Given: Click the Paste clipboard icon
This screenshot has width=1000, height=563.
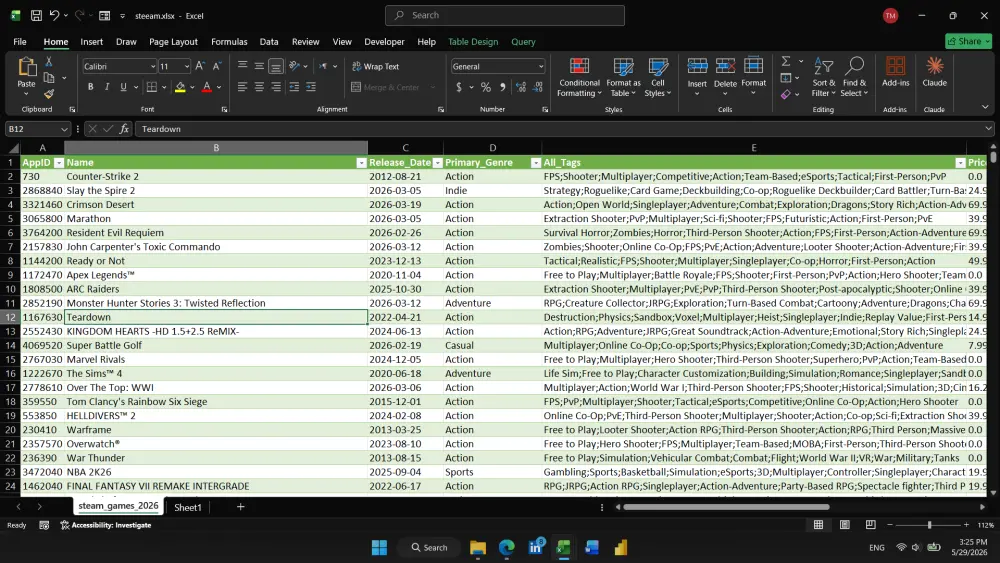Looking at the screenshot, I should [x=26, y=66].
